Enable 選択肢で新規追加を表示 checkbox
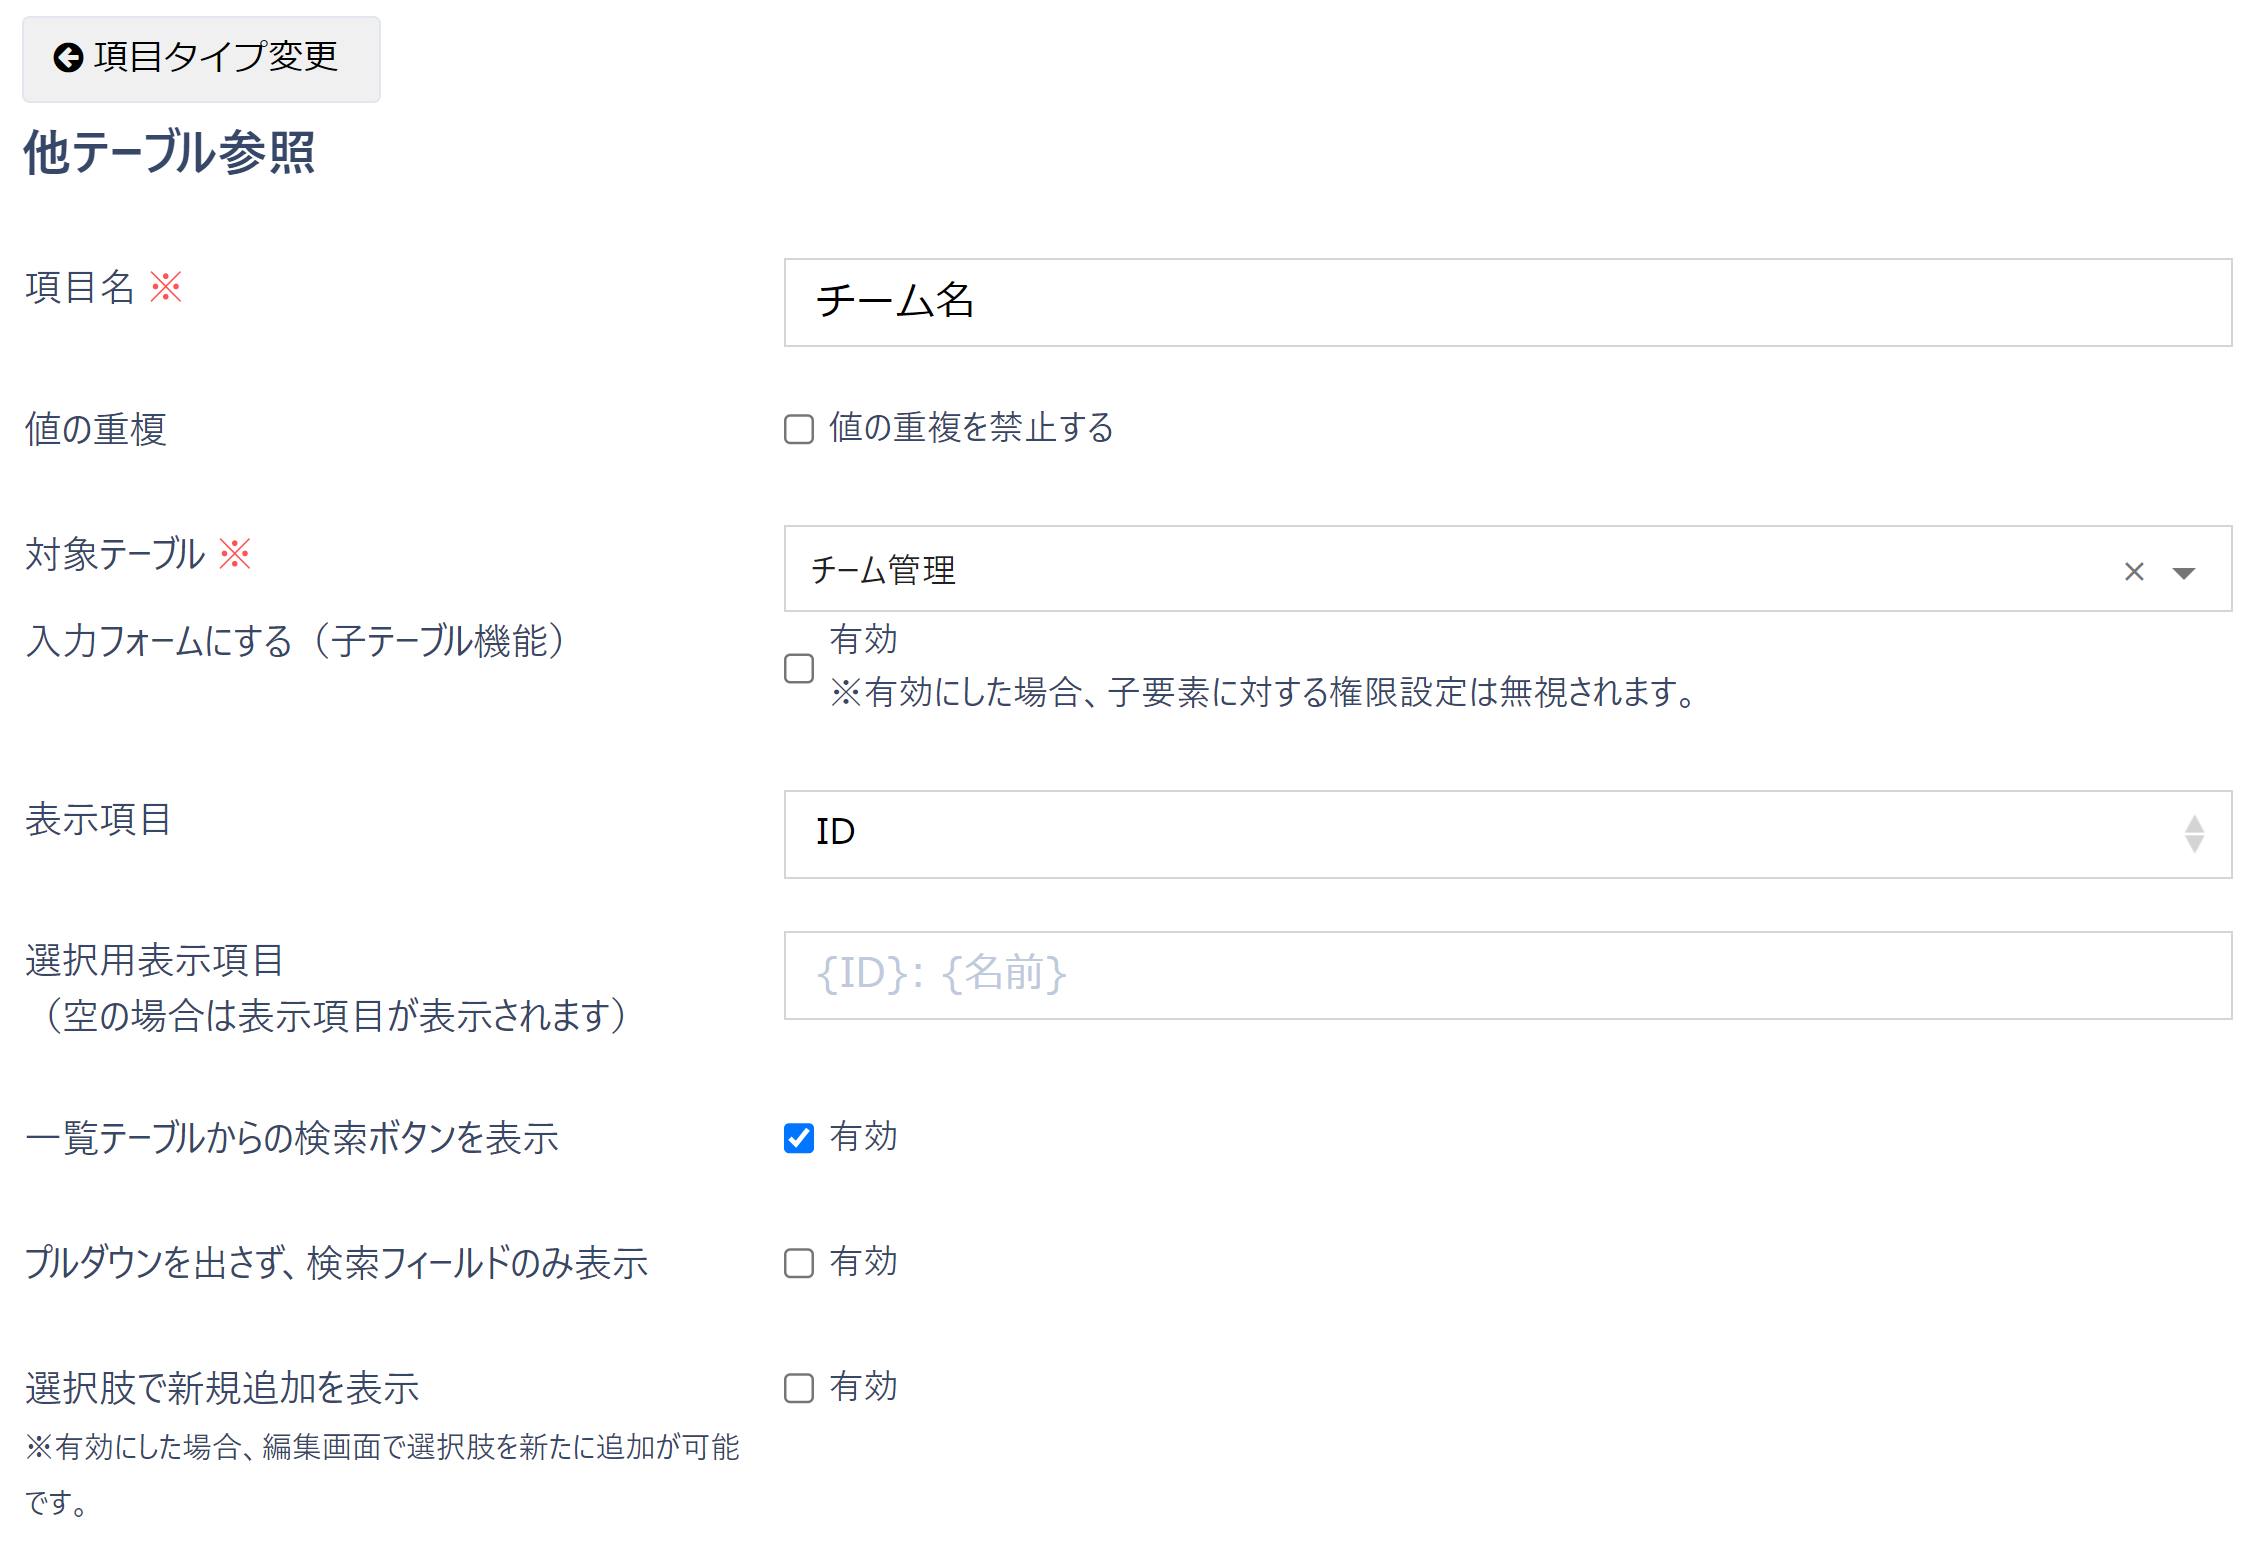Screen dimensions: 2250x1556 798,1388
